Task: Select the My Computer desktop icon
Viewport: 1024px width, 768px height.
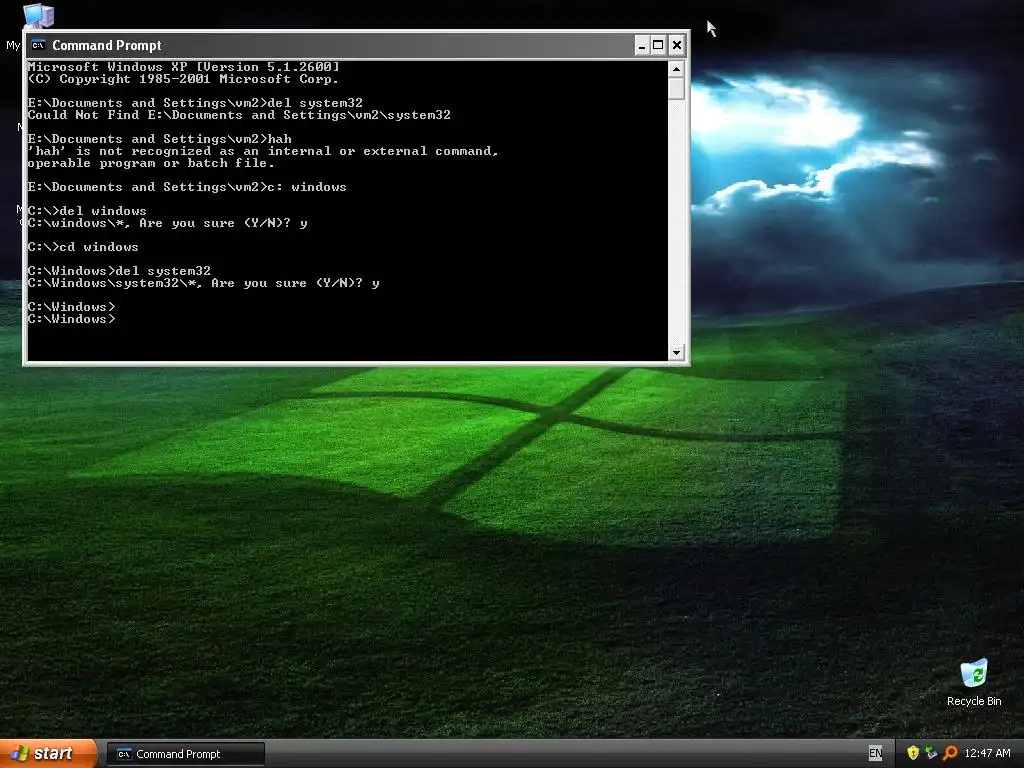Action: coord(38,16)
